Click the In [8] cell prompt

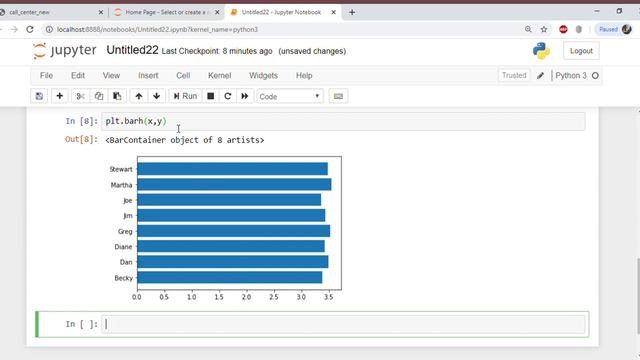click(x=82, y=121)
